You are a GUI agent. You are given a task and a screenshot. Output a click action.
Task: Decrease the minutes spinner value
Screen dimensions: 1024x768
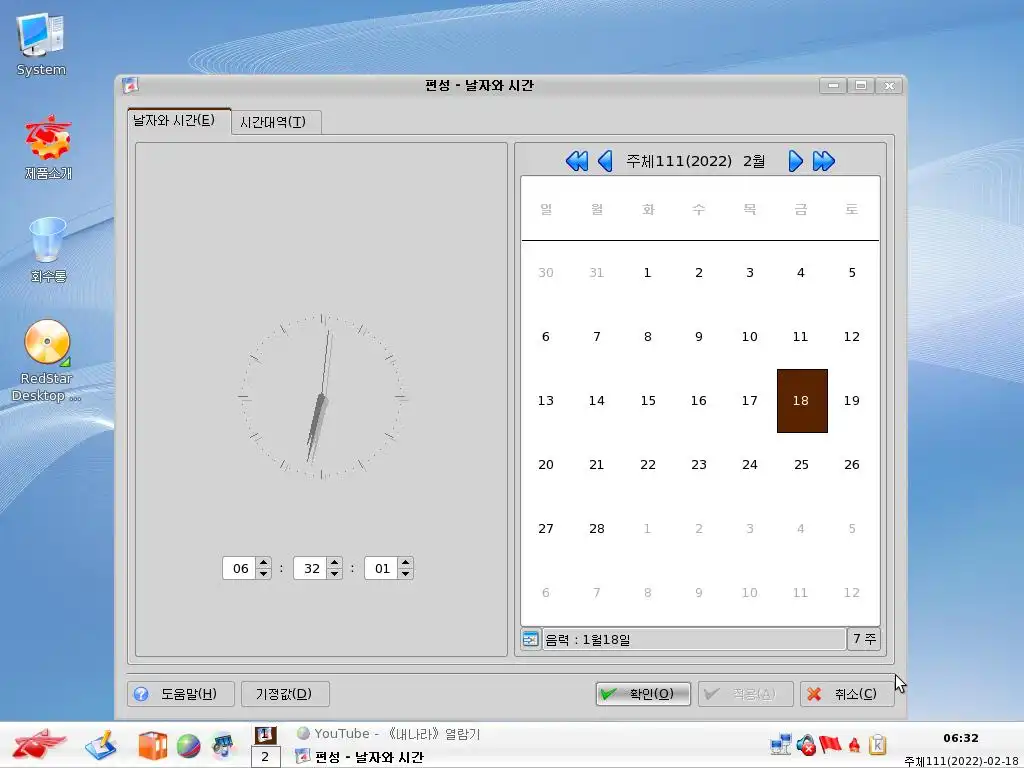(334, 573)
